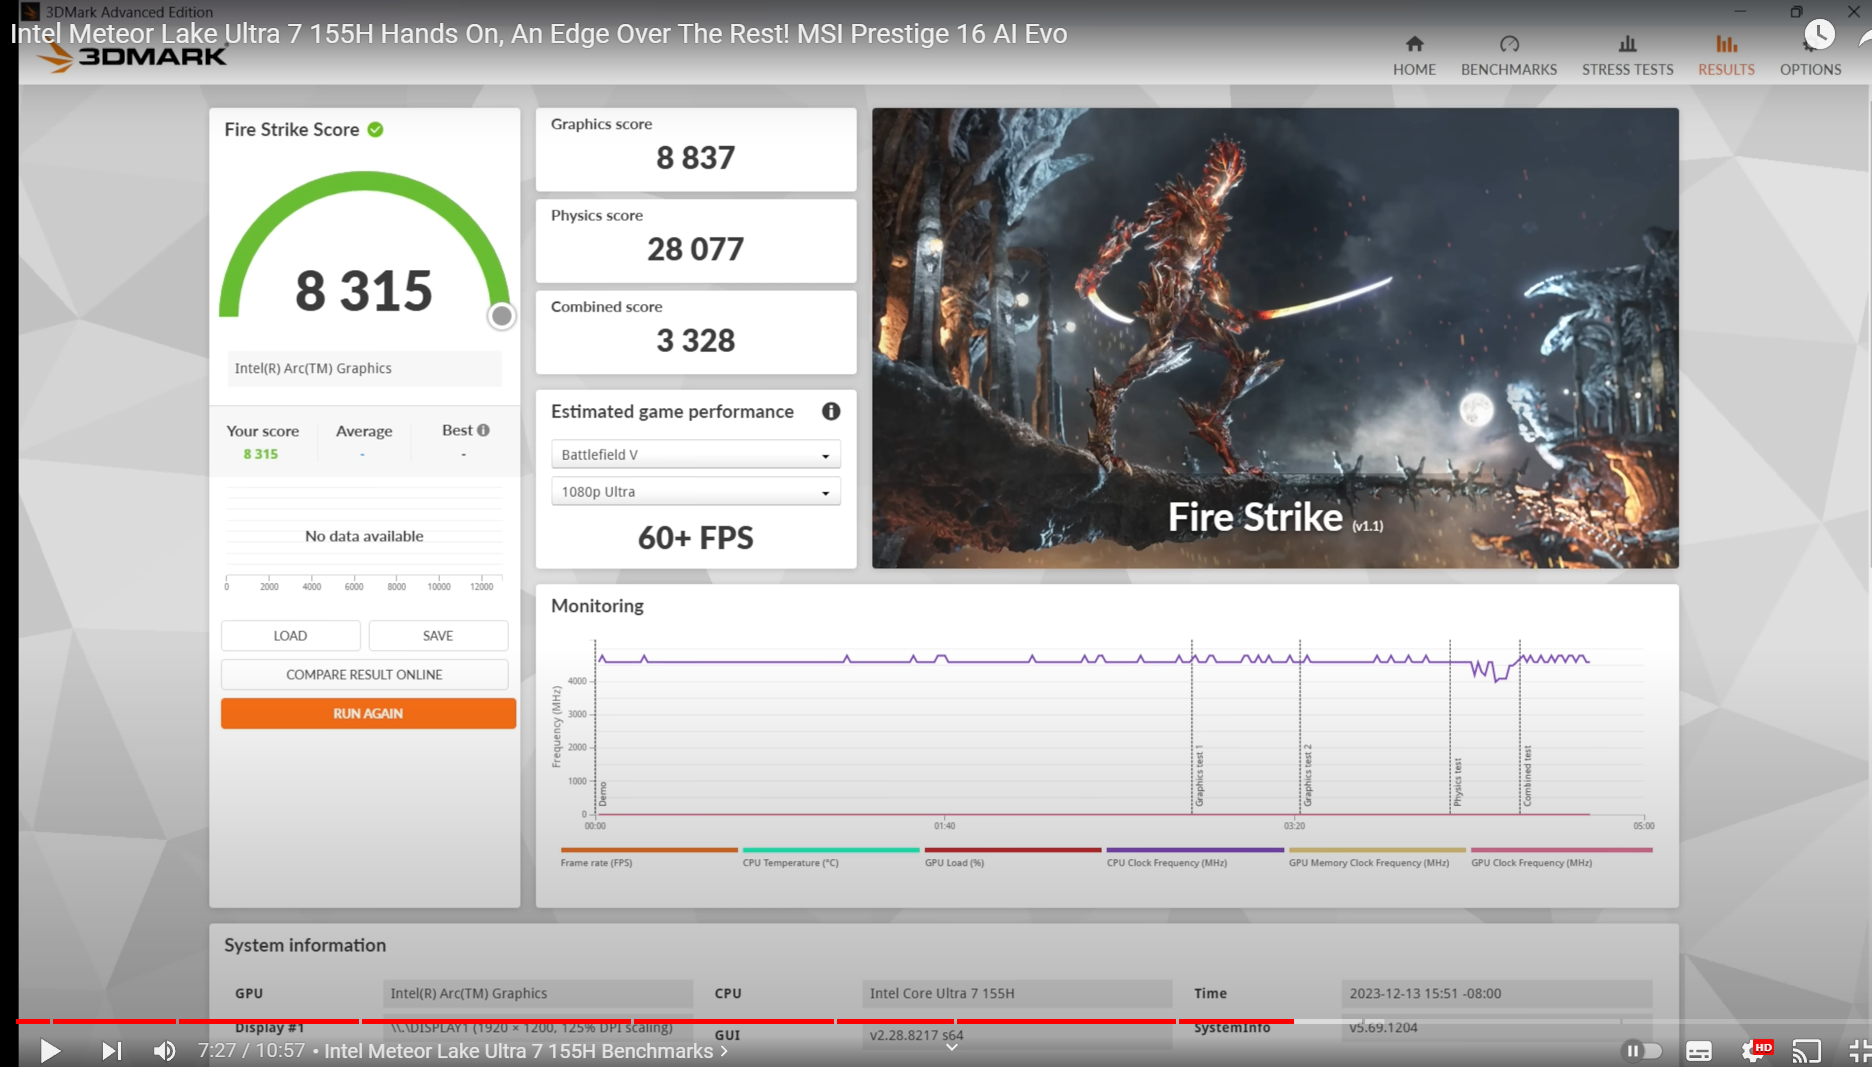Open the 1080p Ultra preset dropdown
The height and width of the screenshot is (1067, 1872).
(696, 492)
